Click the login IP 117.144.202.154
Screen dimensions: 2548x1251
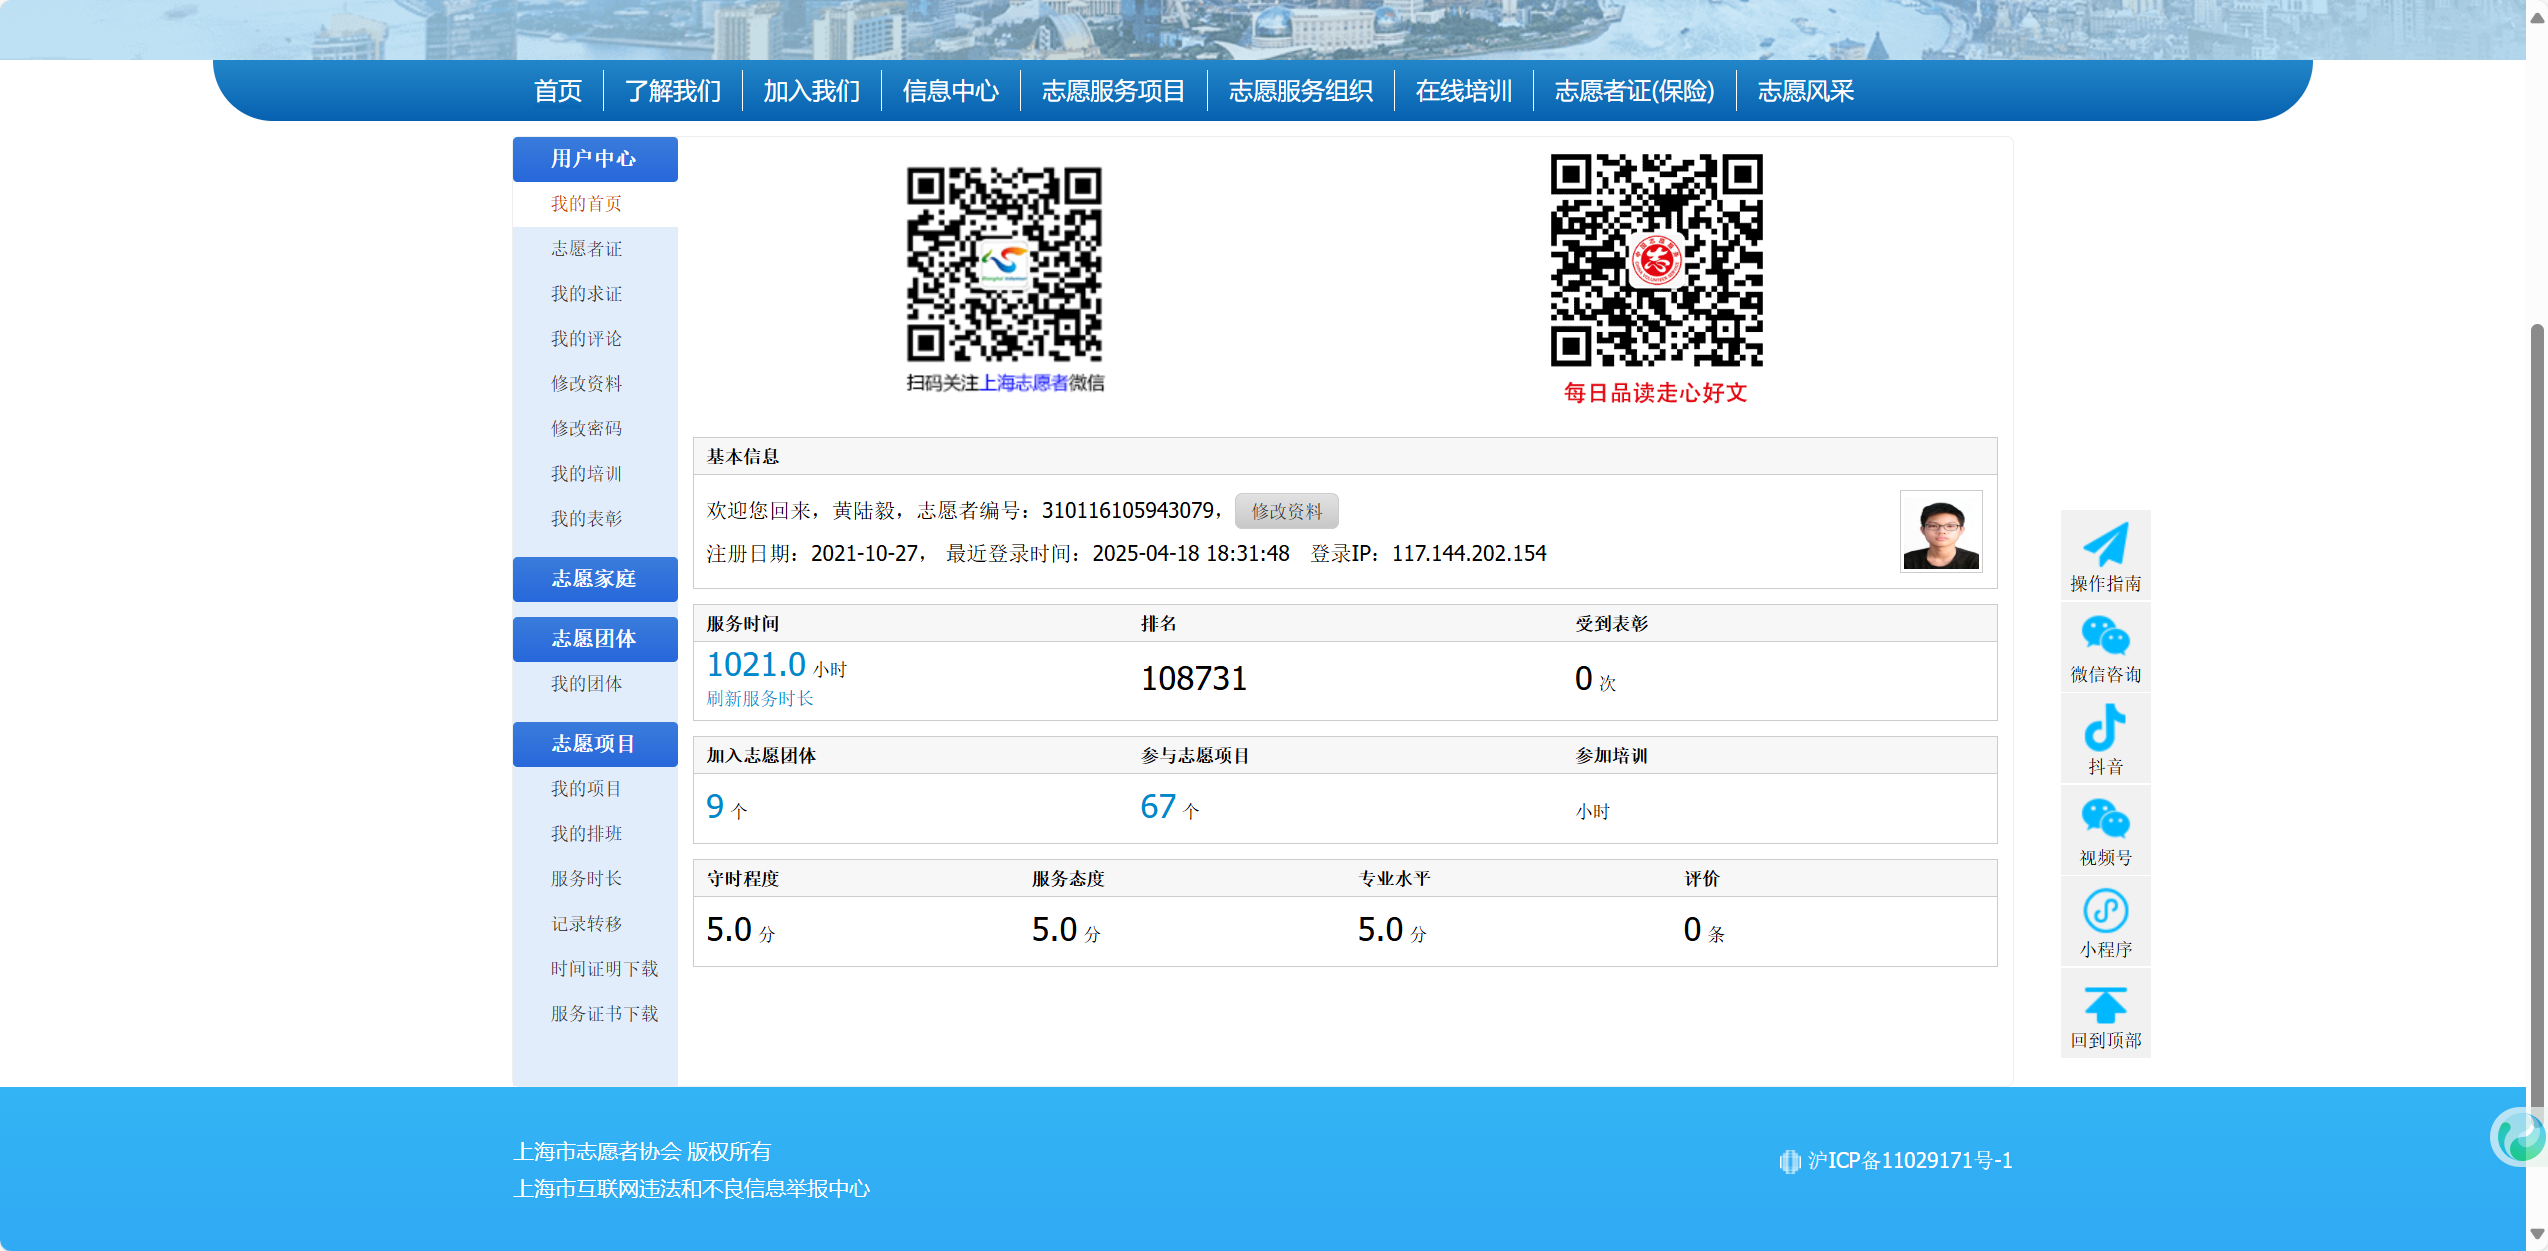[1469, 554]
